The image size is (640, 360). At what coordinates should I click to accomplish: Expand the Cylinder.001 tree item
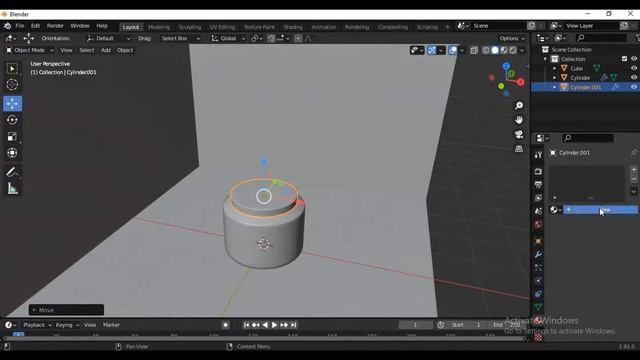[554, 87]
